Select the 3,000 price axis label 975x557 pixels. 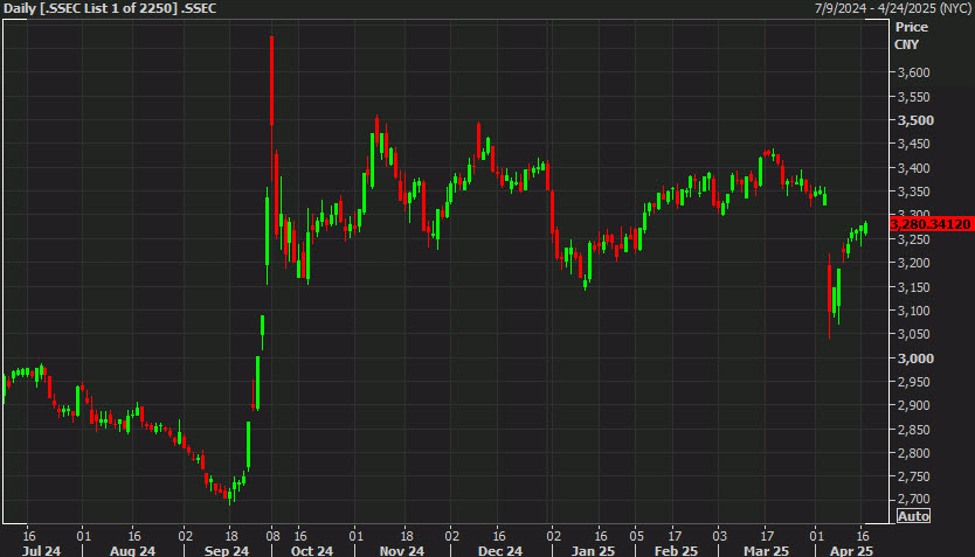pos(916,358)
